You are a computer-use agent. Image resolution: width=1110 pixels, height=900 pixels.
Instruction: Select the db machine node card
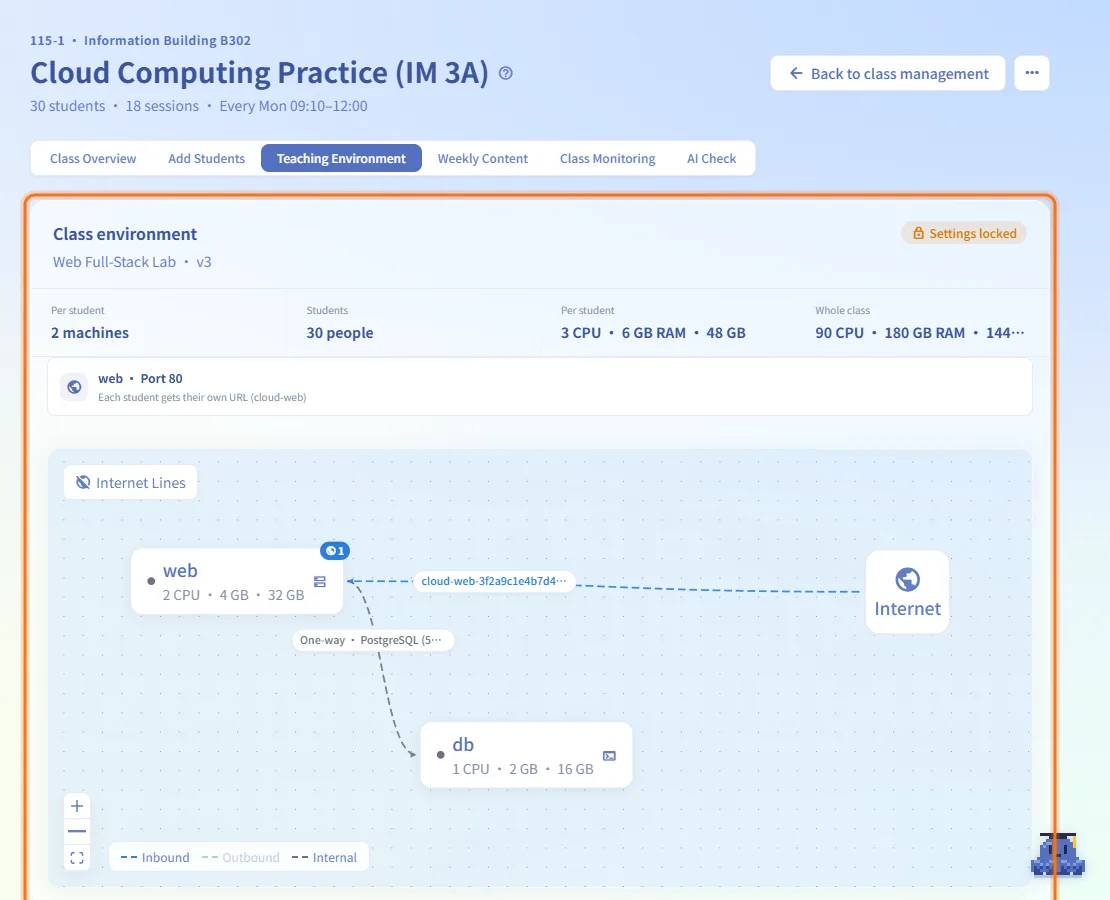click(x=526, y=755)
